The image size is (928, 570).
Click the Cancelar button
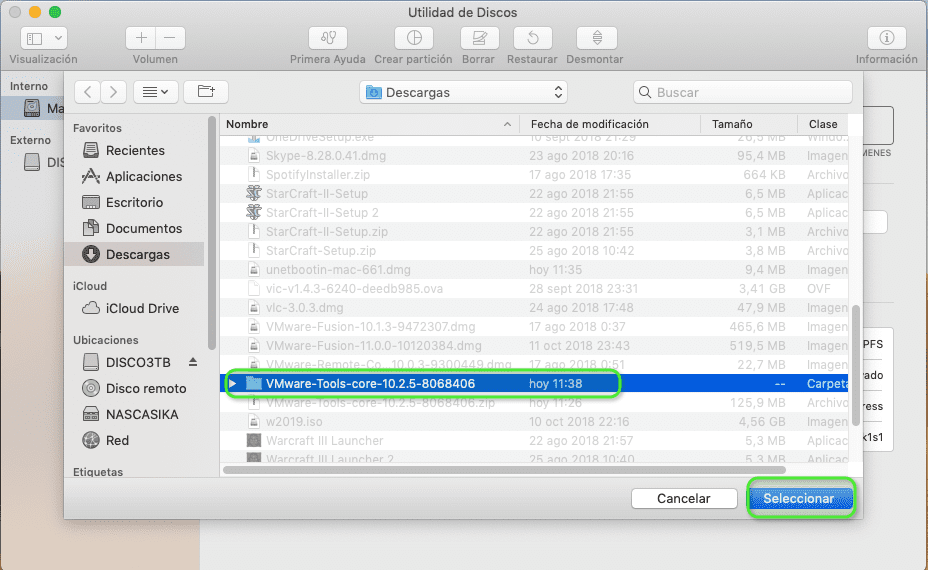684,498
